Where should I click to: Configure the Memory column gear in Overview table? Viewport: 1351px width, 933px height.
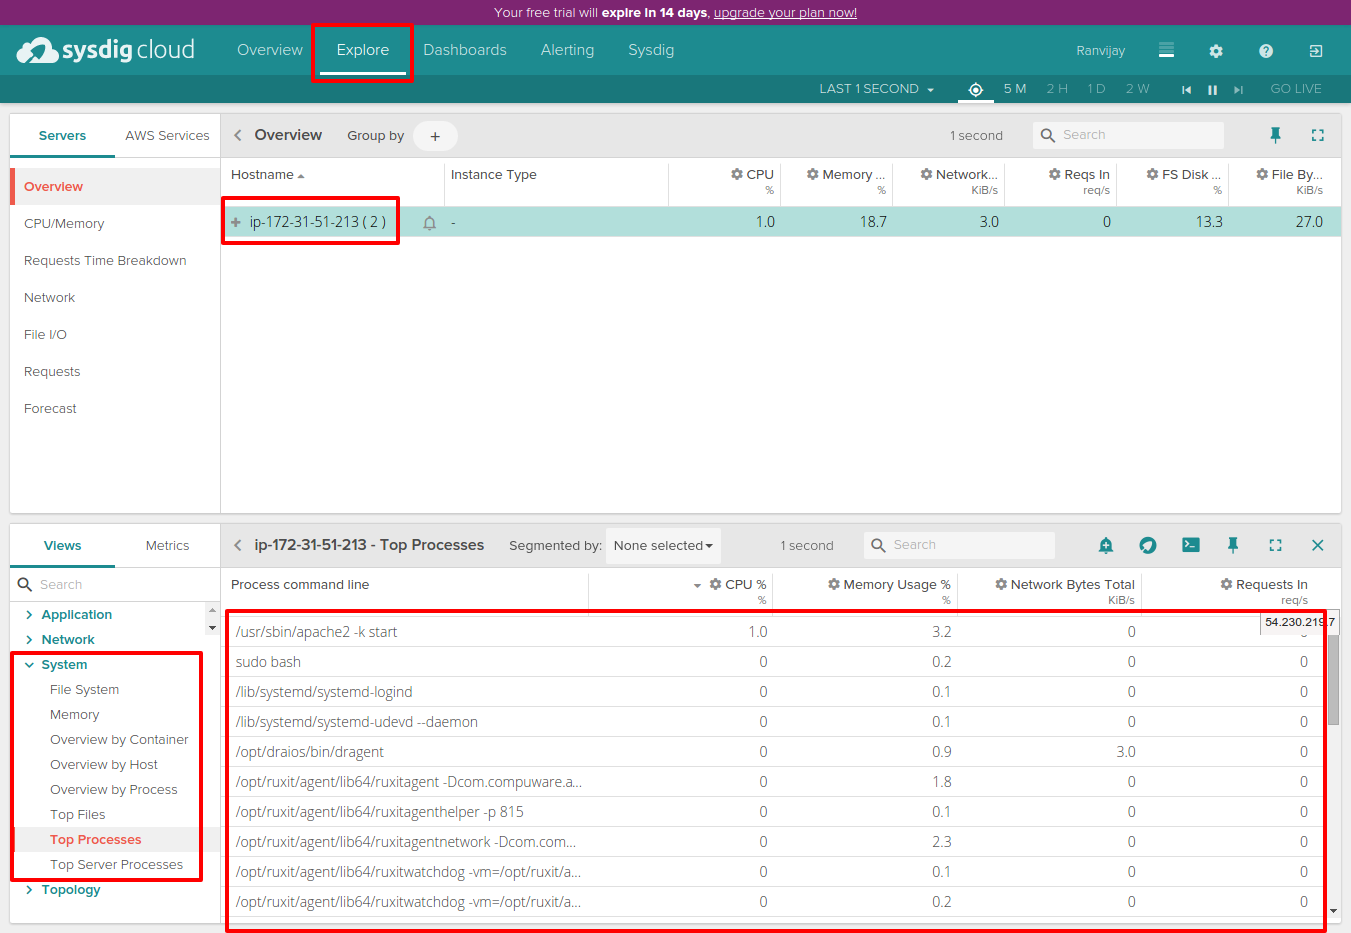coord(813,174)
